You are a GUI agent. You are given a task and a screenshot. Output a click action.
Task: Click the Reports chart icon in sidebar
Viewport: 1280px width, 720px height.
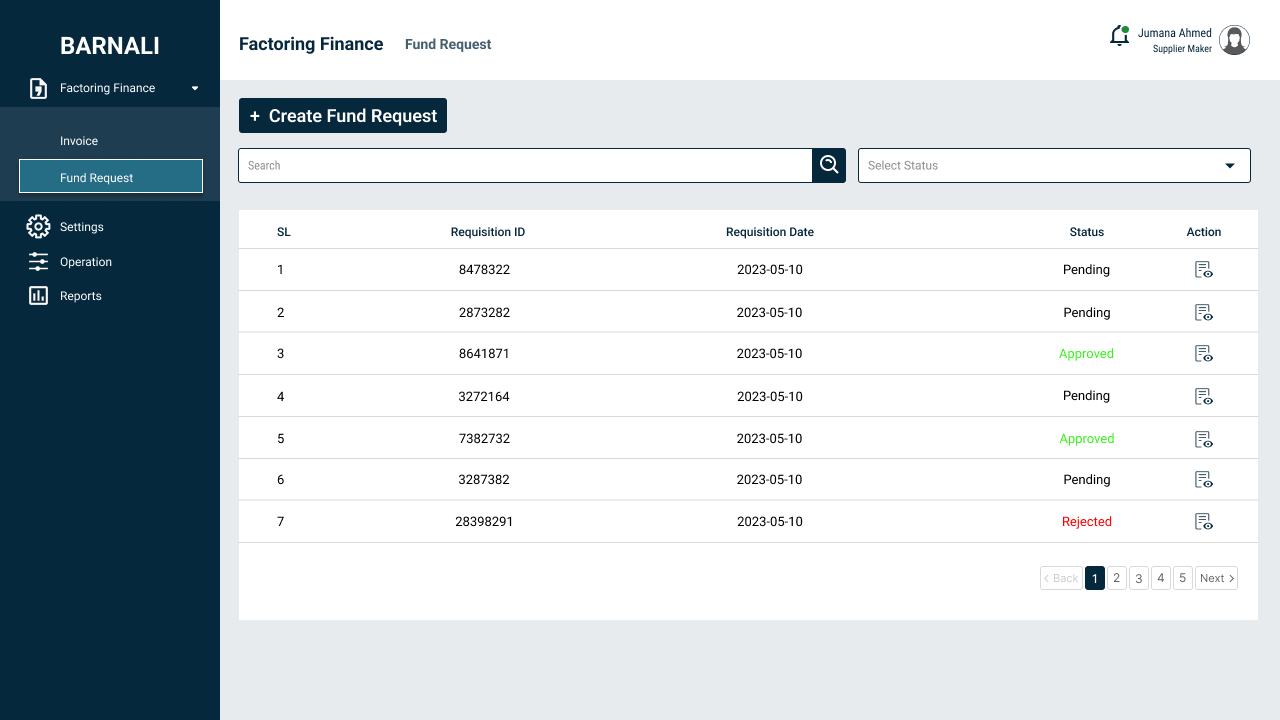pyautogui.click(x=38, y=296)
